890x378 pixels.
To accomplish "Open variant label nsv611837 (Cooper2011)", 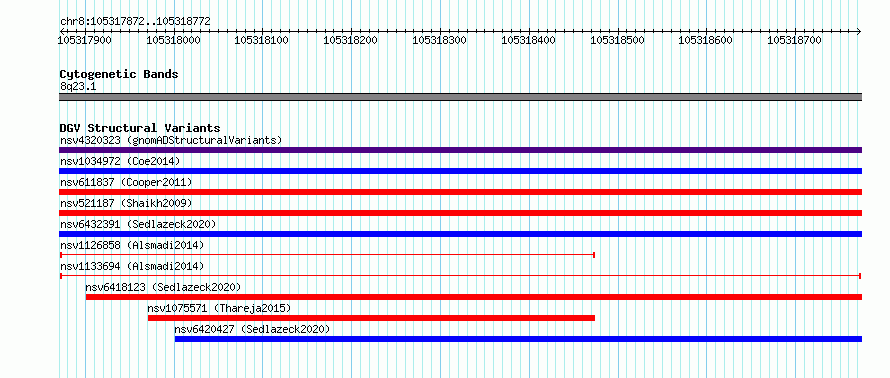I will pyautogui.click(x=126, y=182).
